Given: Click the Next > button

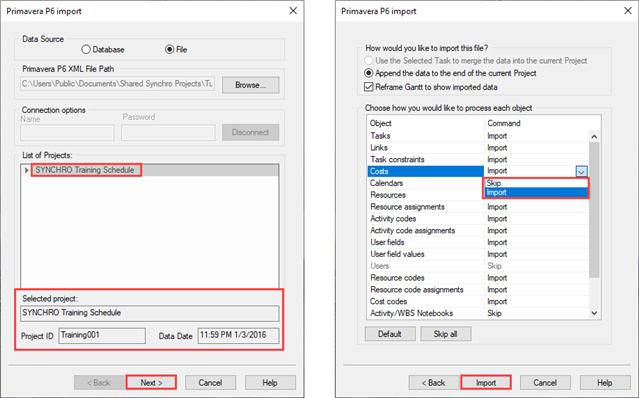Looking at the screenshot, I should pos(151,383).
